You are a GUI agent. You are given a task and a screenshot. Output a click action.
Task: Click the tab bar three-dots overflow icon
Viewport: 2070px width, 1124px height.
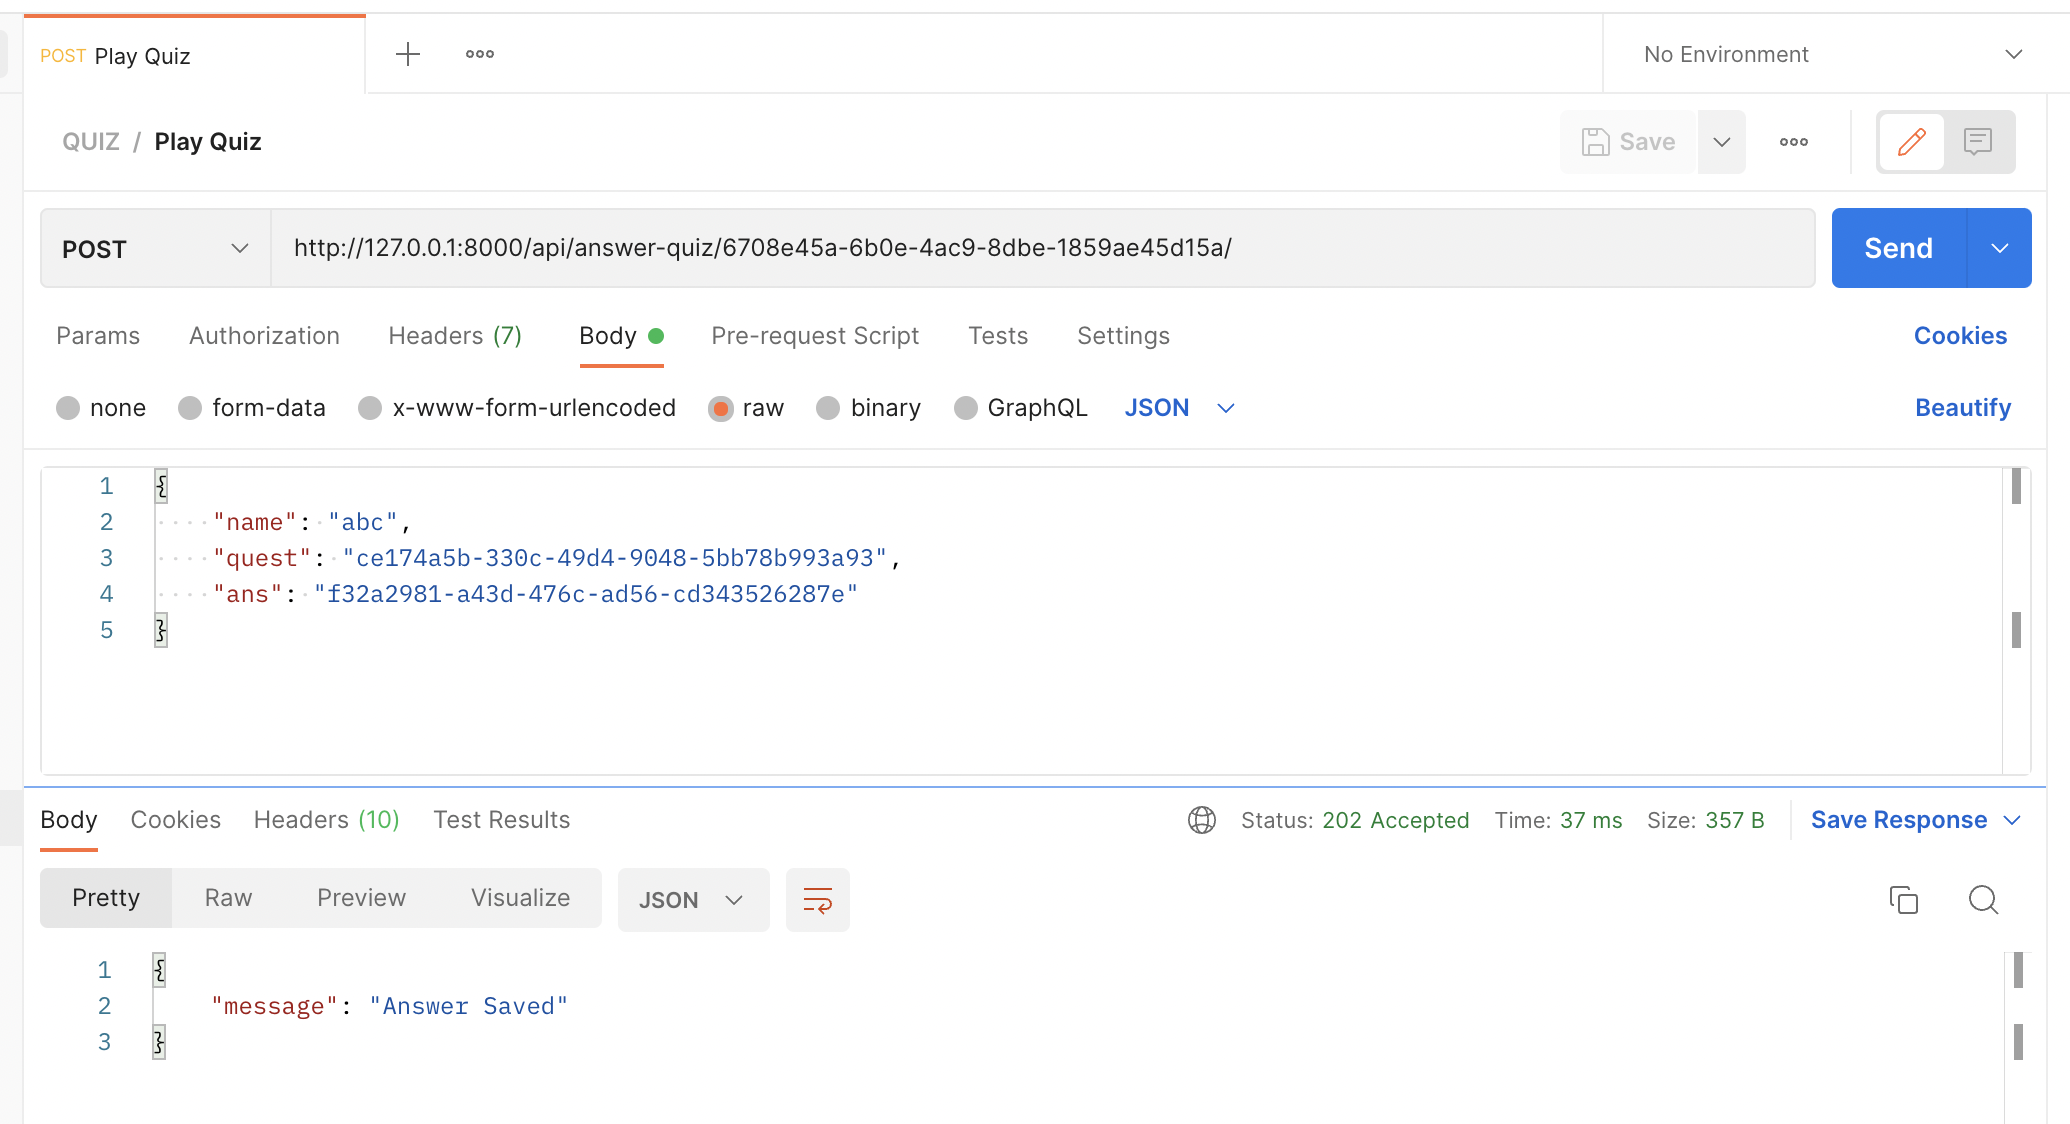(x=480, y=54)
